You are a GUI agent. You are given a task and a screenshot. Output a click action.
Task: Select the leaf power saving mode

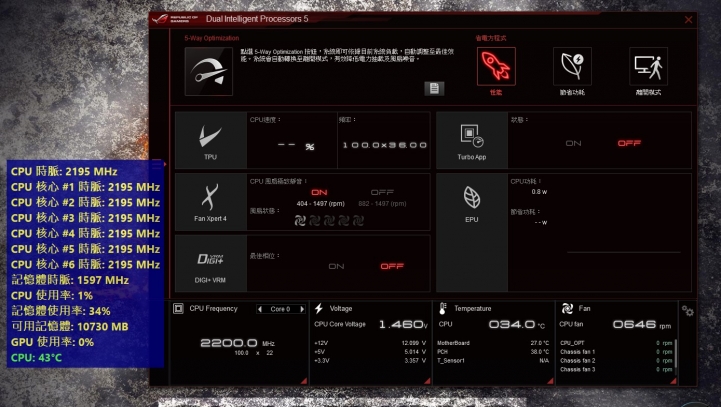pos(572,66)
